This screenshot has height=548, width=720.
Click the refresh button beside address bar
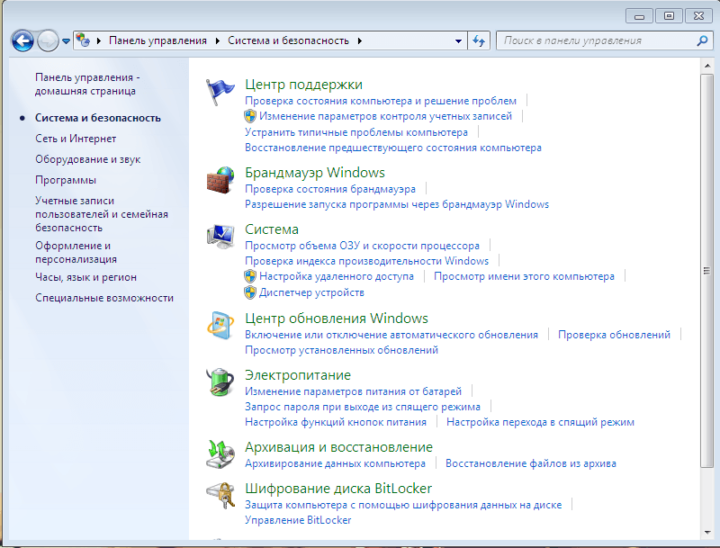point(479,41)
